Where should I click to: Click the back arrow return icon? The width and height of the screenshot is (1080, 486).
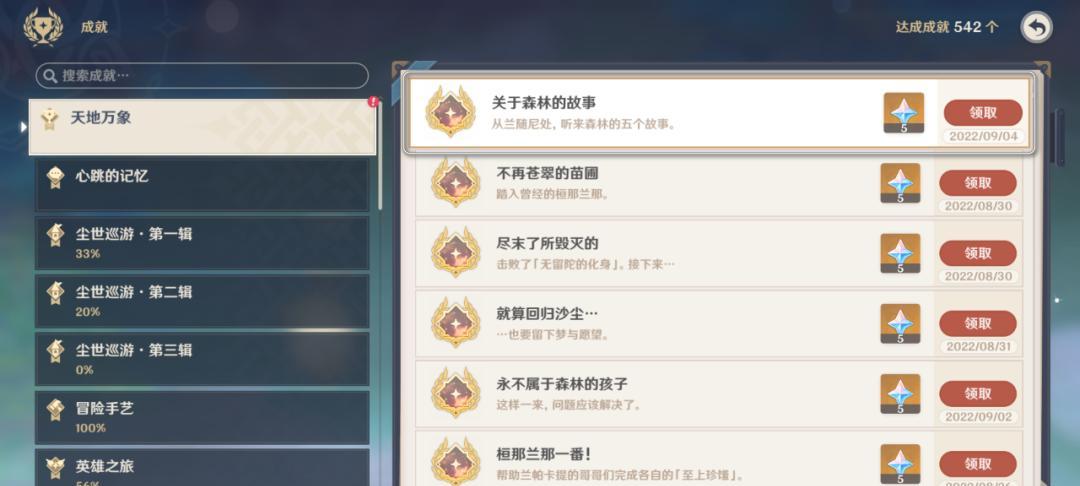tap(1036, 28)
